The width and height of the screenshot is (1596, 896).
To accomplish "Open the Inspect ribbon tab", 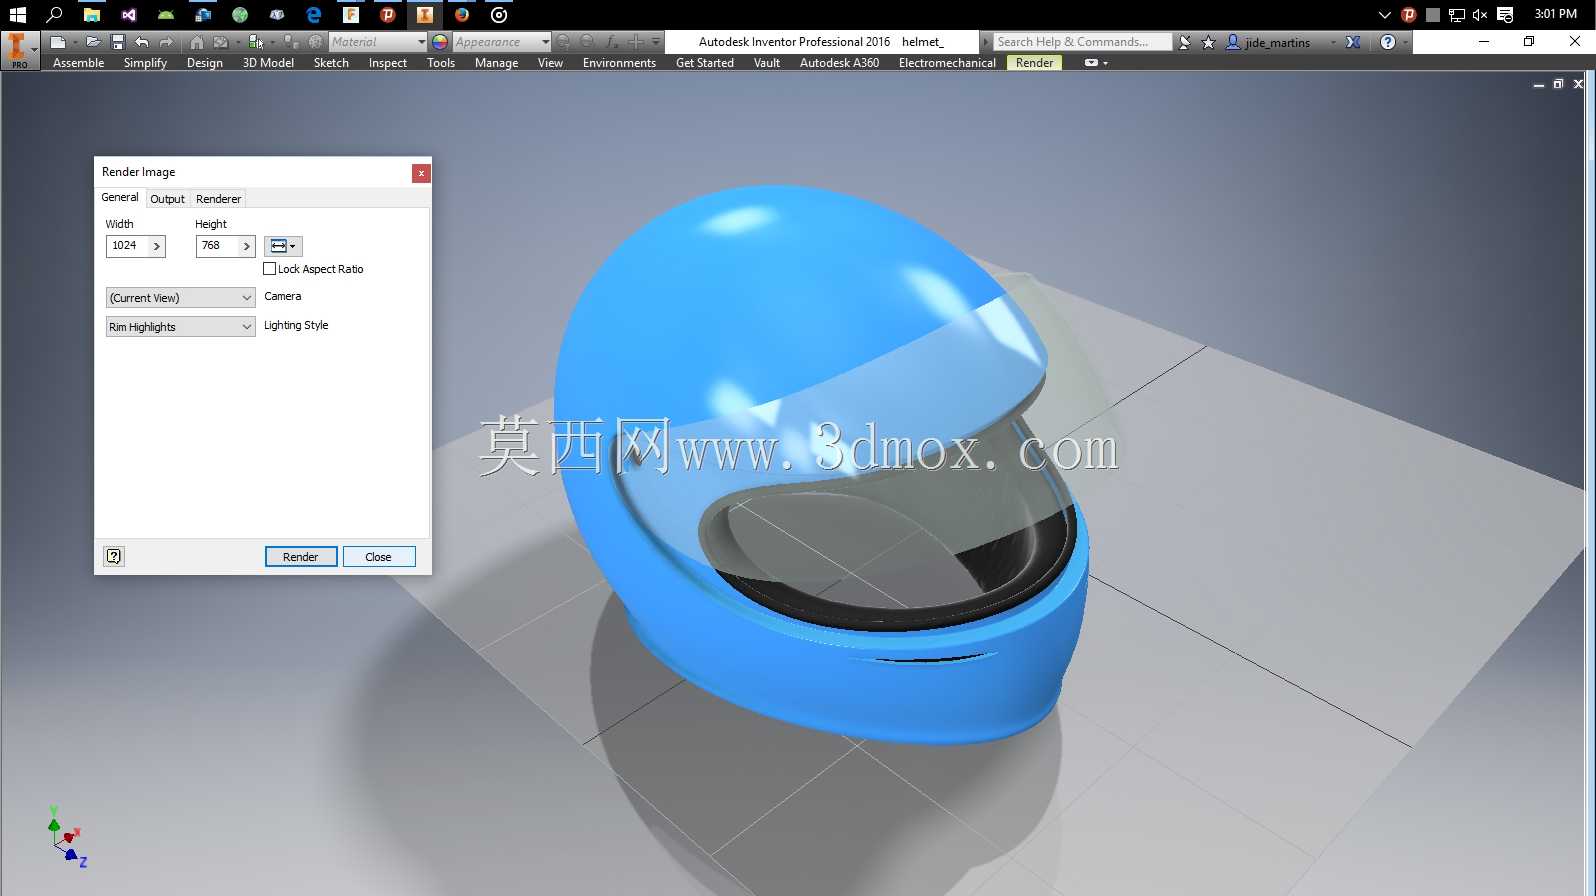I will [388, 63].
